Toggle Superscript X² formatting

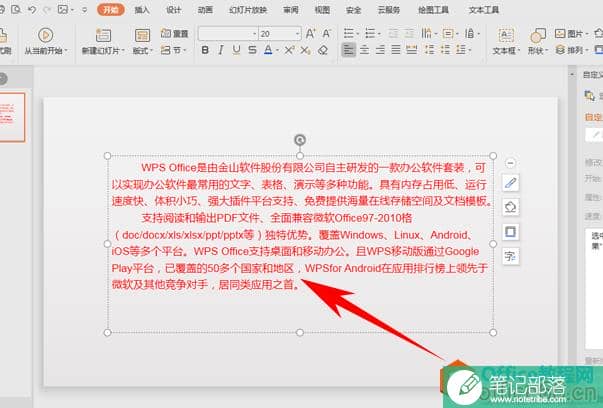tap(289, 50)
